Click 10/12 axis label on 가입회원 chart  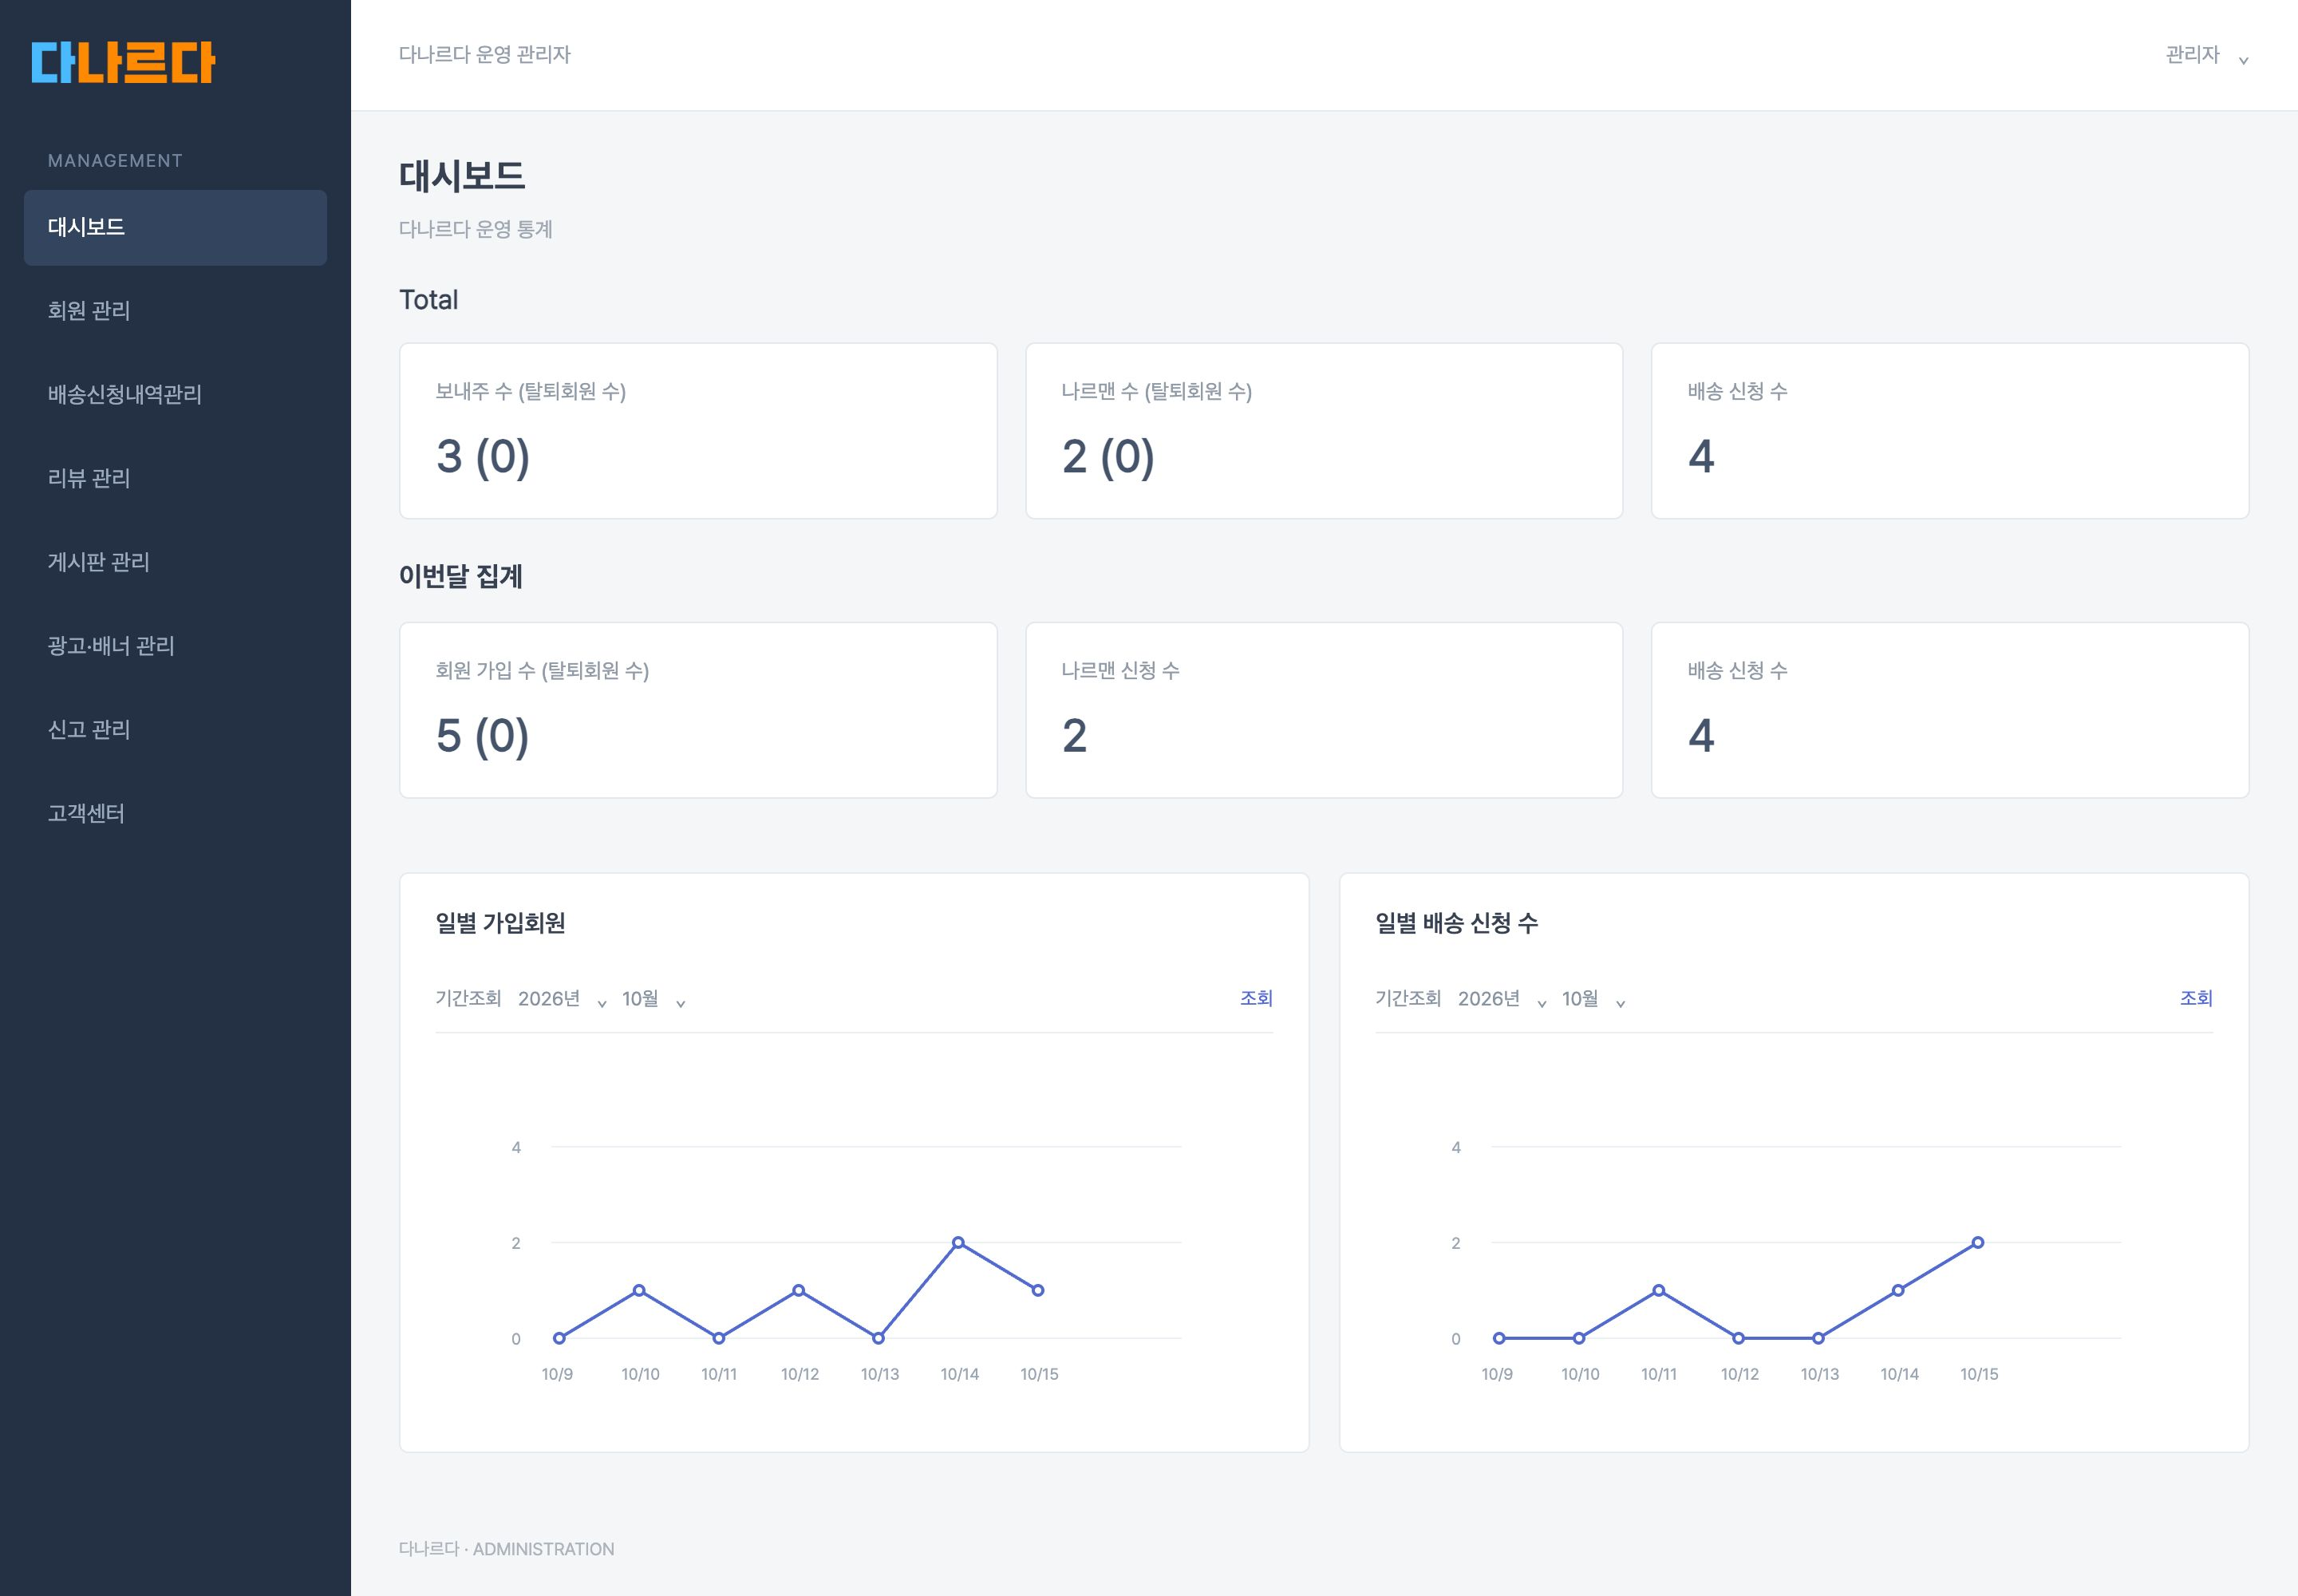tap(800, 1374)
